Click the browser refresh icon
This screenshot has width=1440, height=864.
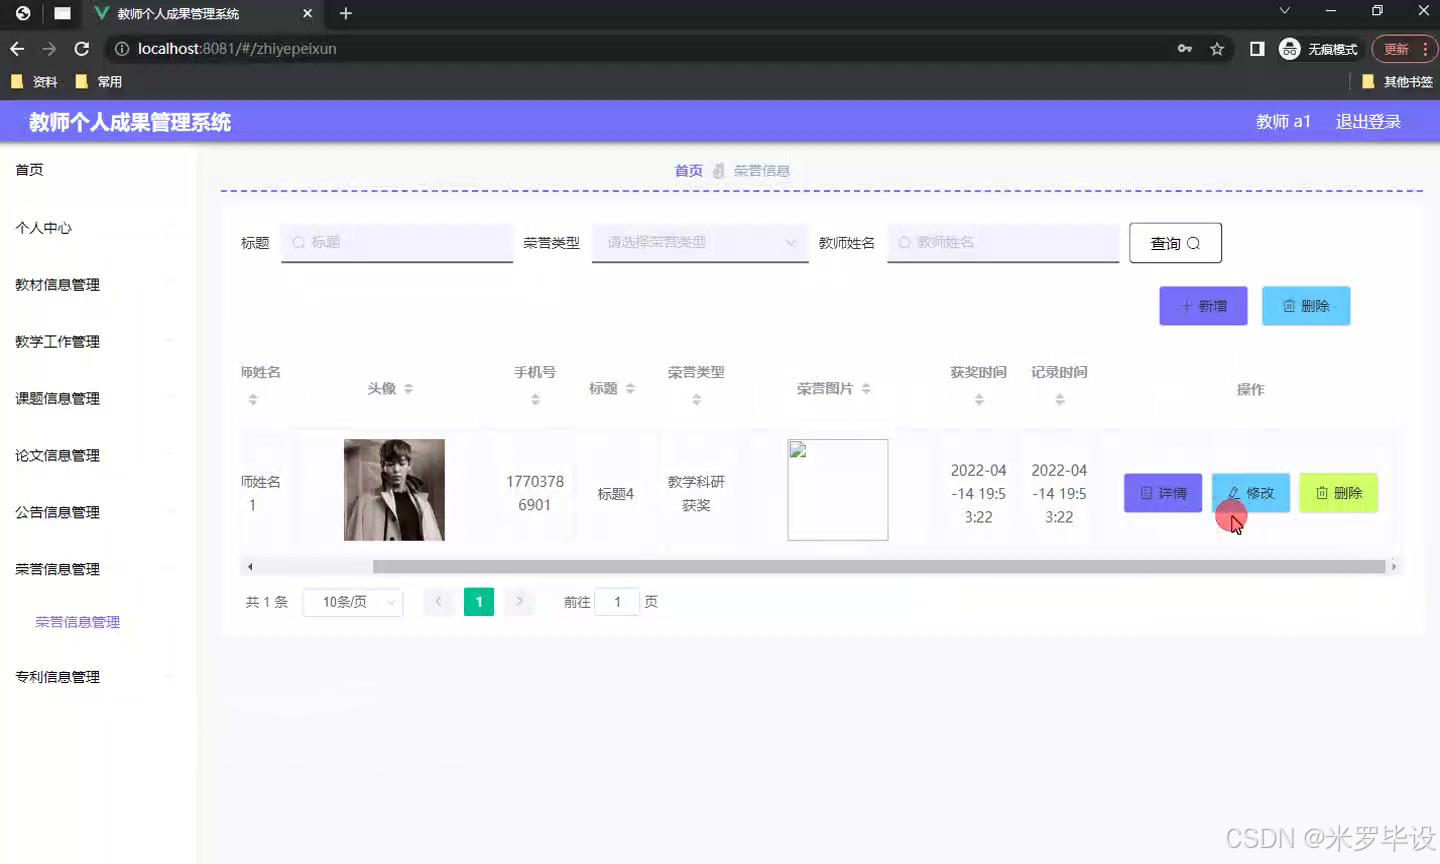coord(82,48)
